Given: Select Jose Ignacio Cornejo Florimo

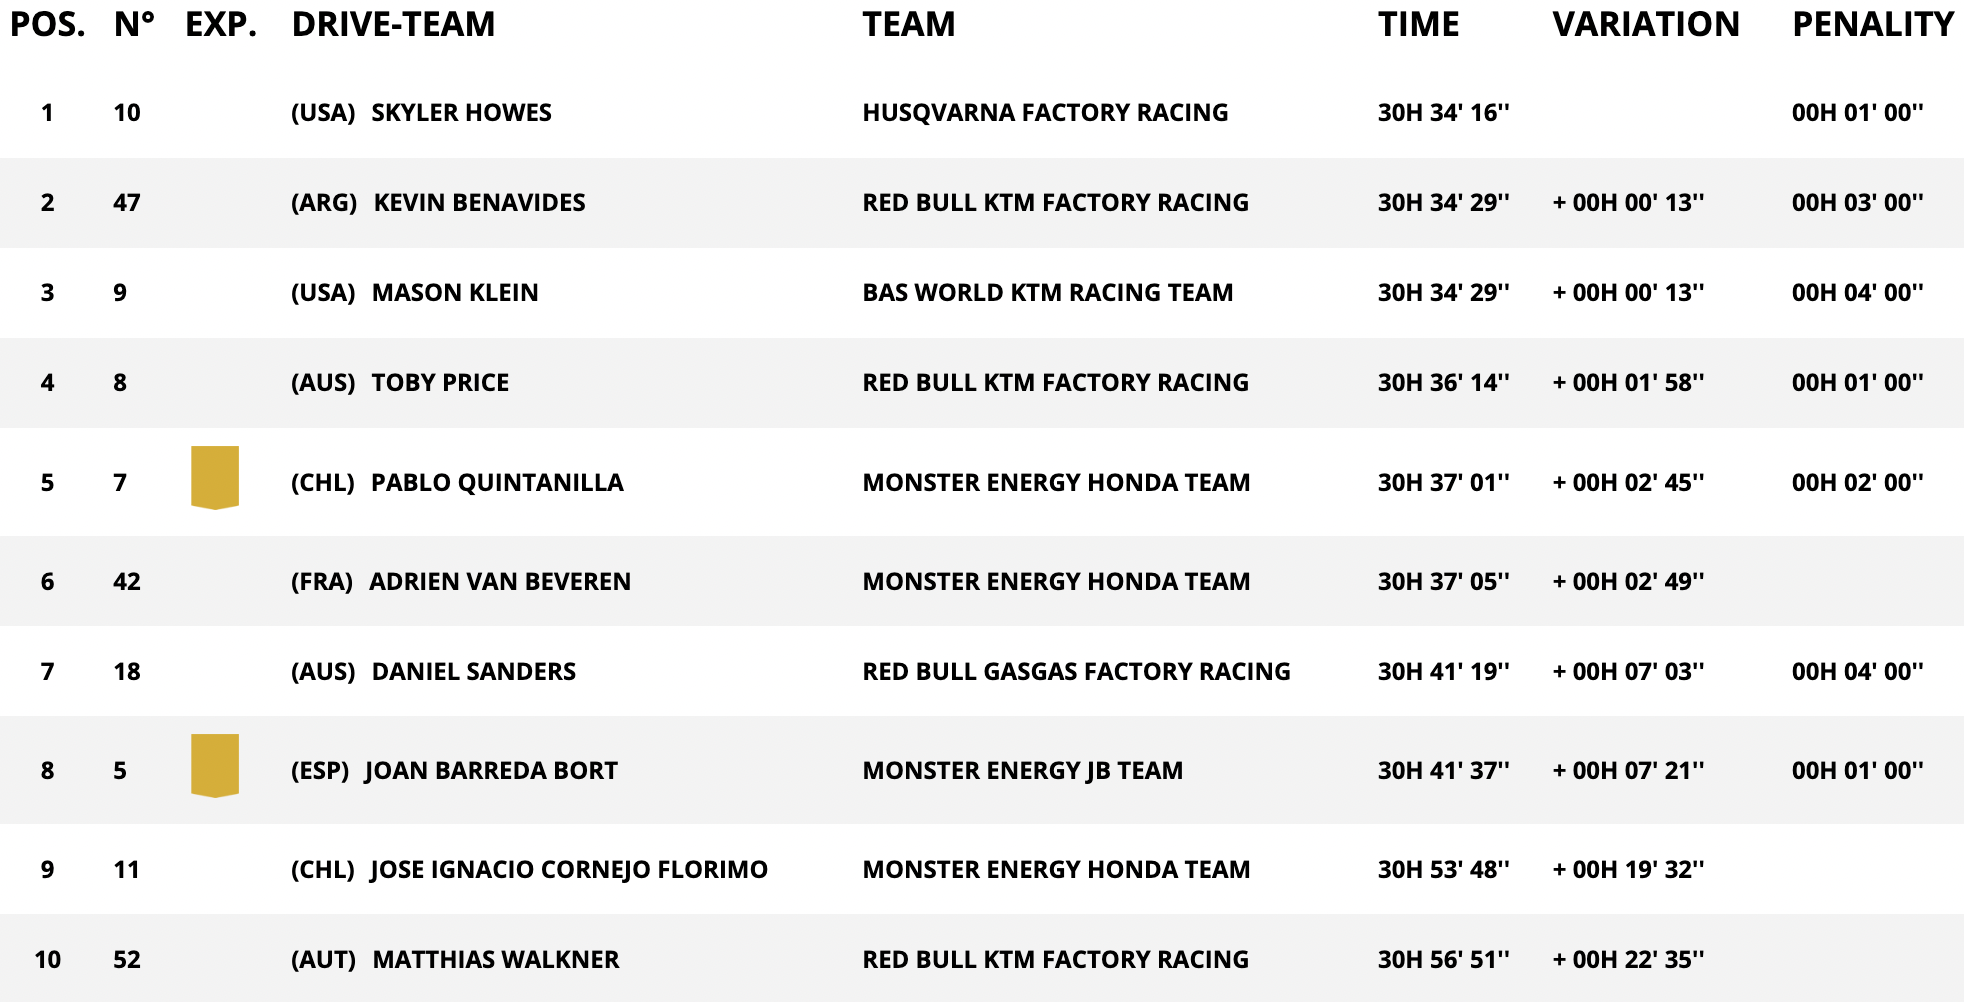Looking at the screenshot, I should click(569, 870).
